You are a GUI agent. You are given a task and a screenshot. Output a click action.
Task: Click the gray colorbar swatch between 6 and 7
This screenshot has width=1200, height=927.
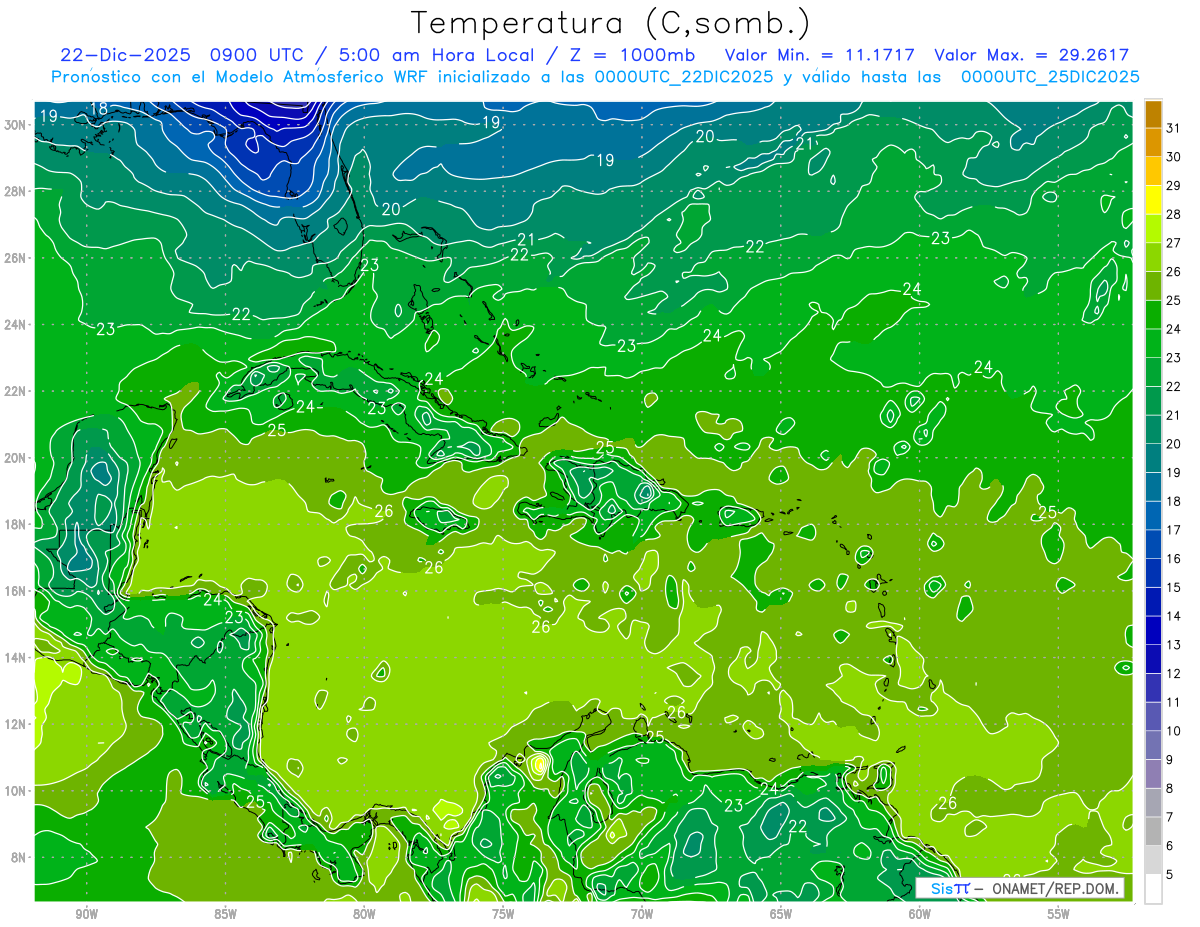click(x=1153, y=831)
